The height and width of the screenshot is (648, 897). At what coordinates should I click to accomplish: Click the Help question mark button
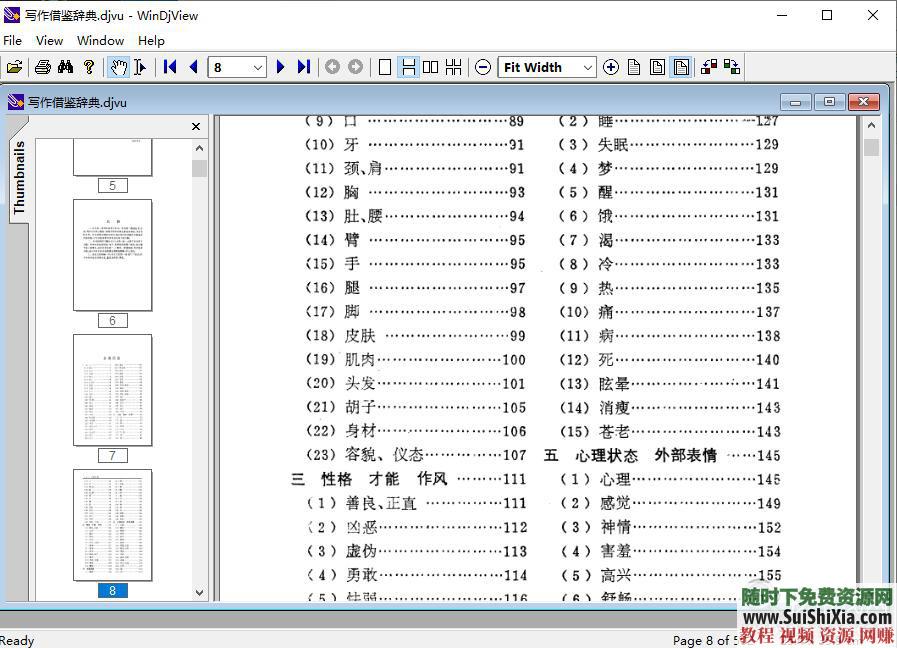click(88, 67)
